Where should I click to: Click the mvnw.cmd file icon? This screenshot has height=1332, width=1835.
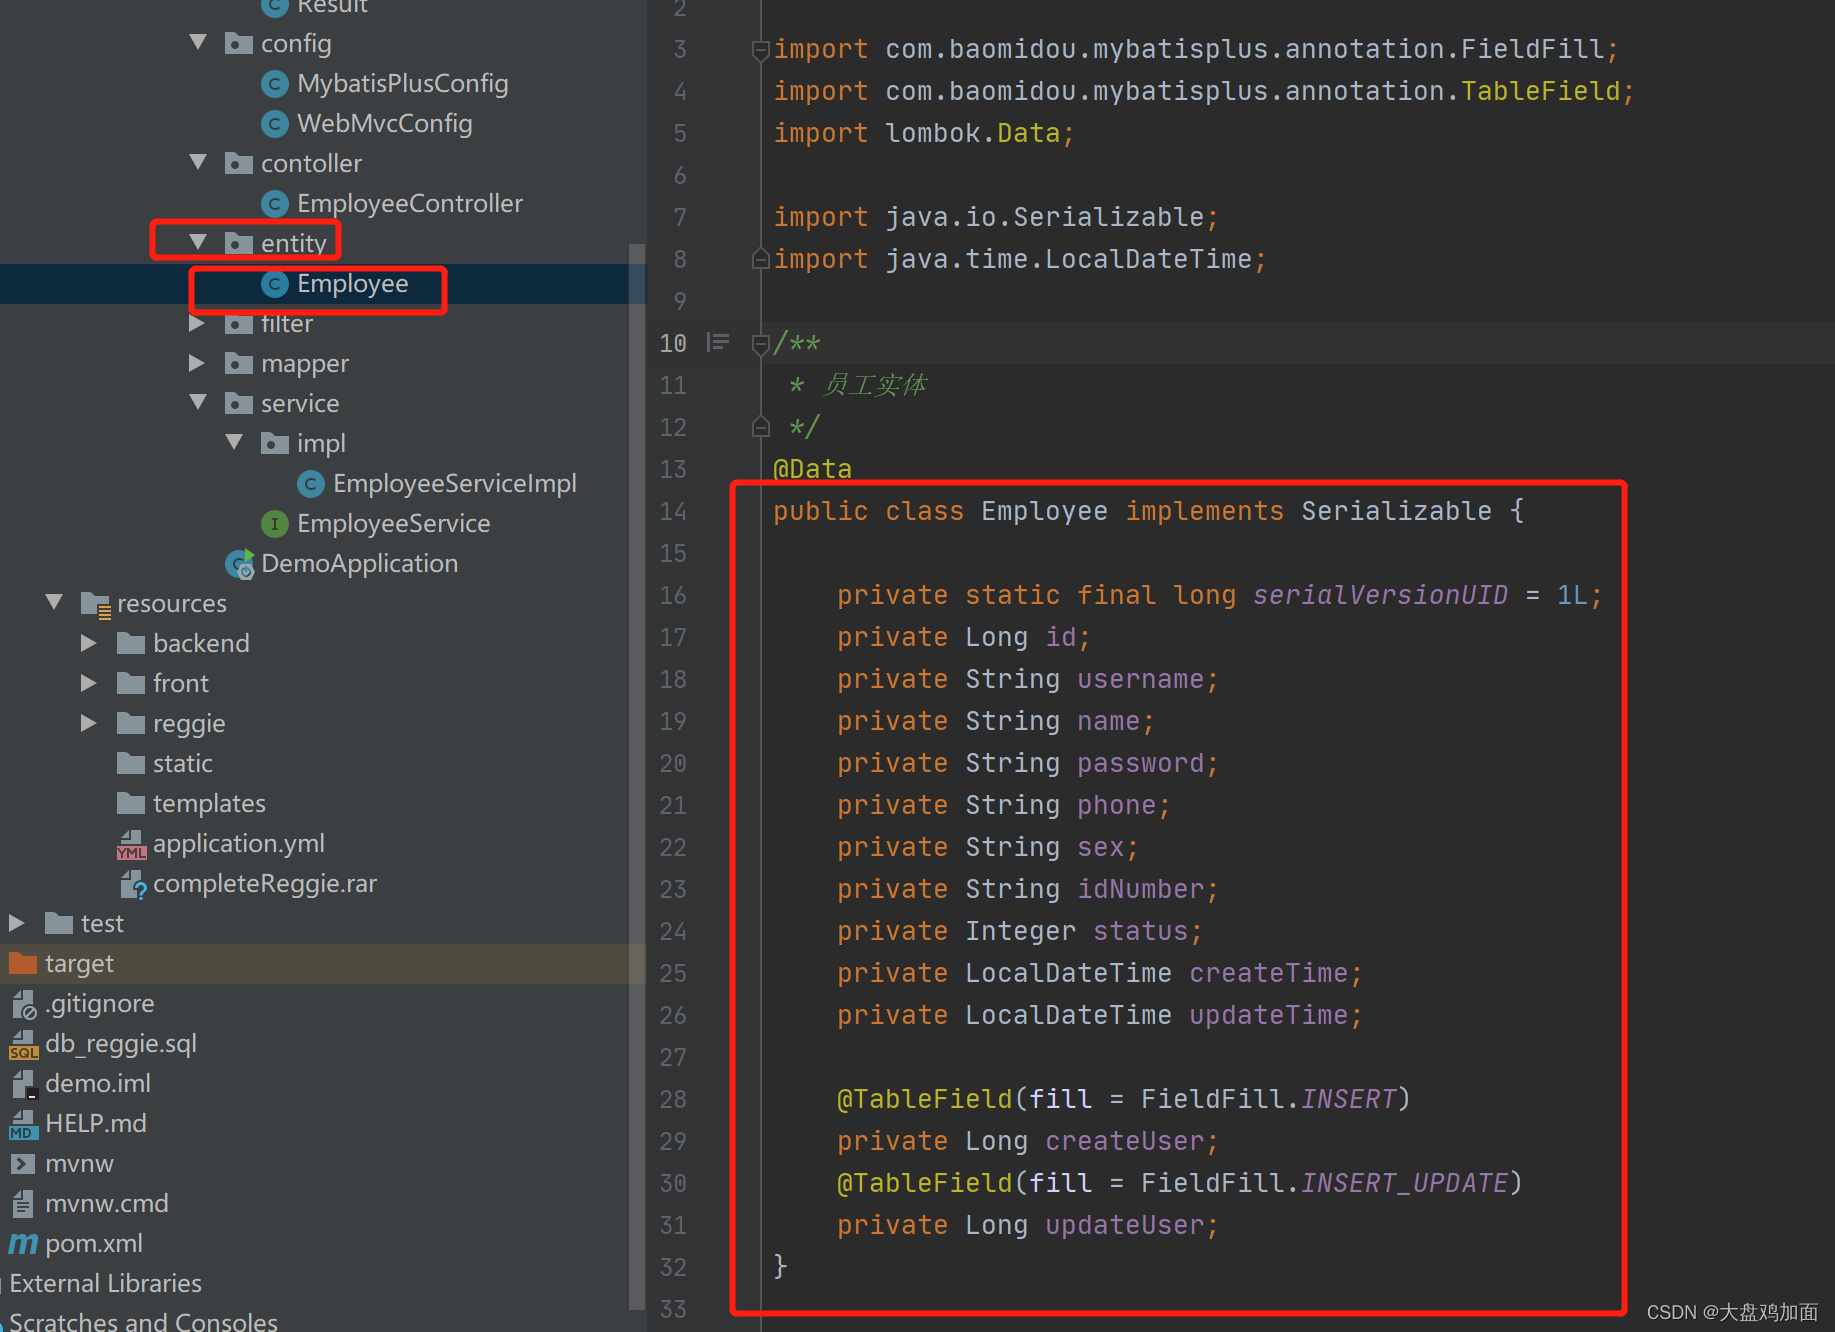point(23,1204)
